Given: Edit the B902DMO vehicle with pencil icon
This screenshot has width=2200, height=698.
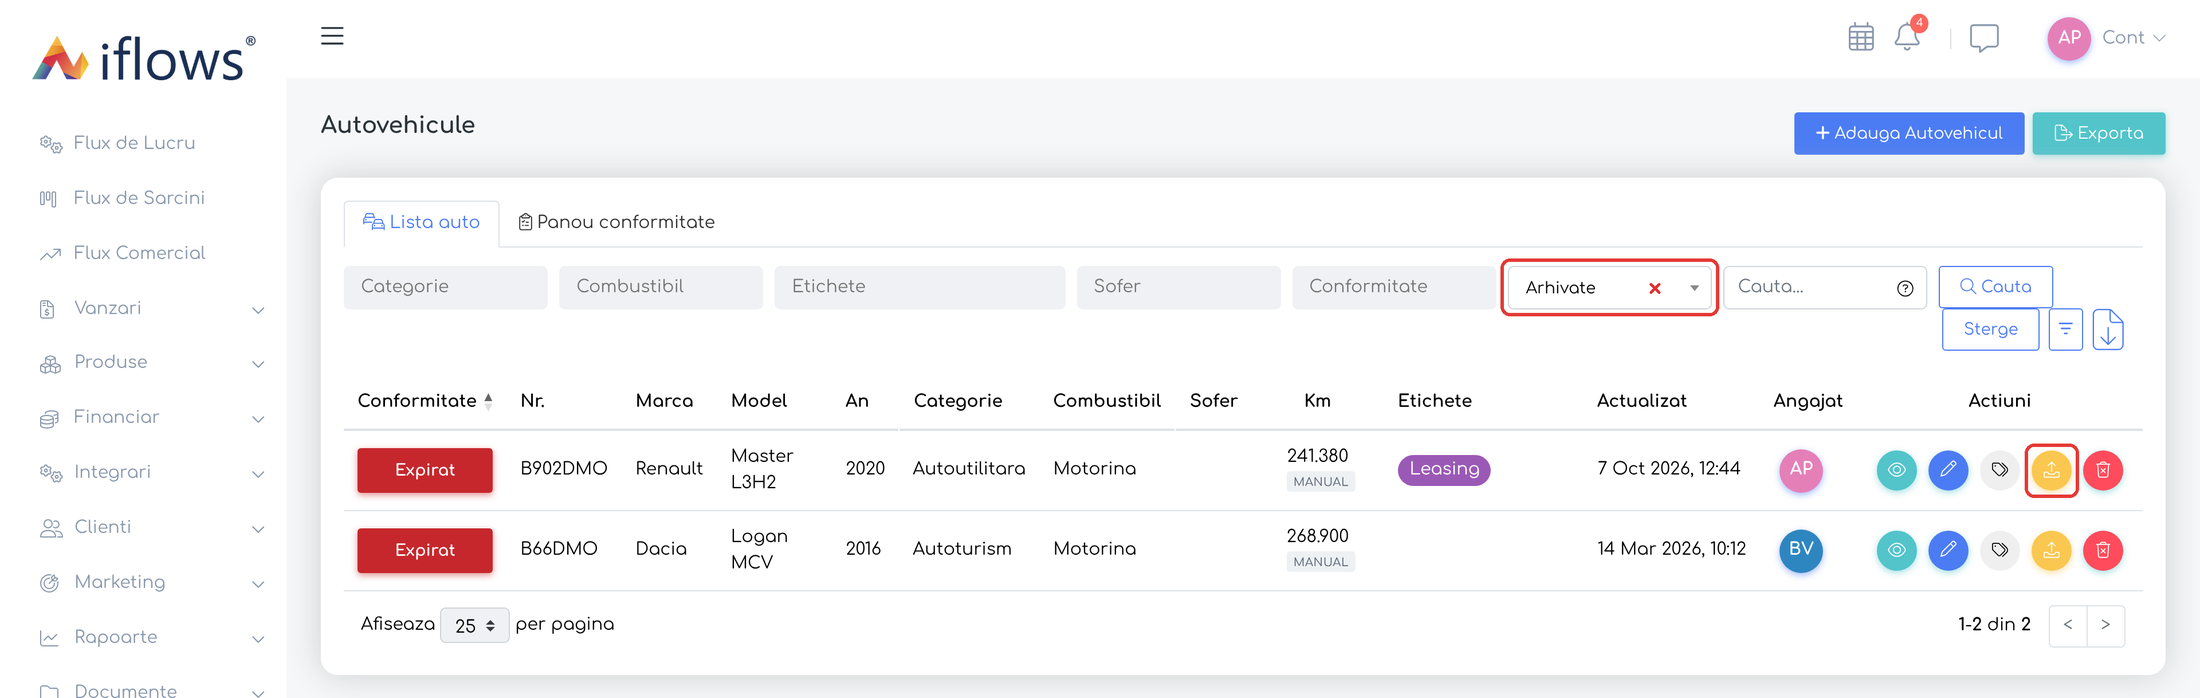Looking at the screenshot, I should [1948, 470].
